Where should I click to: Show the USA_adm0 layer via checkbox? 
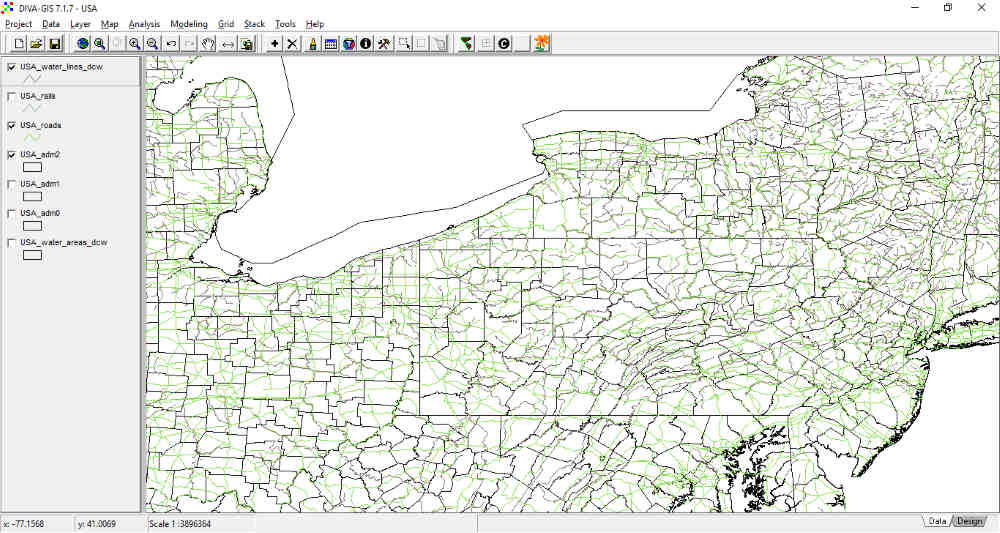(11, 214)
